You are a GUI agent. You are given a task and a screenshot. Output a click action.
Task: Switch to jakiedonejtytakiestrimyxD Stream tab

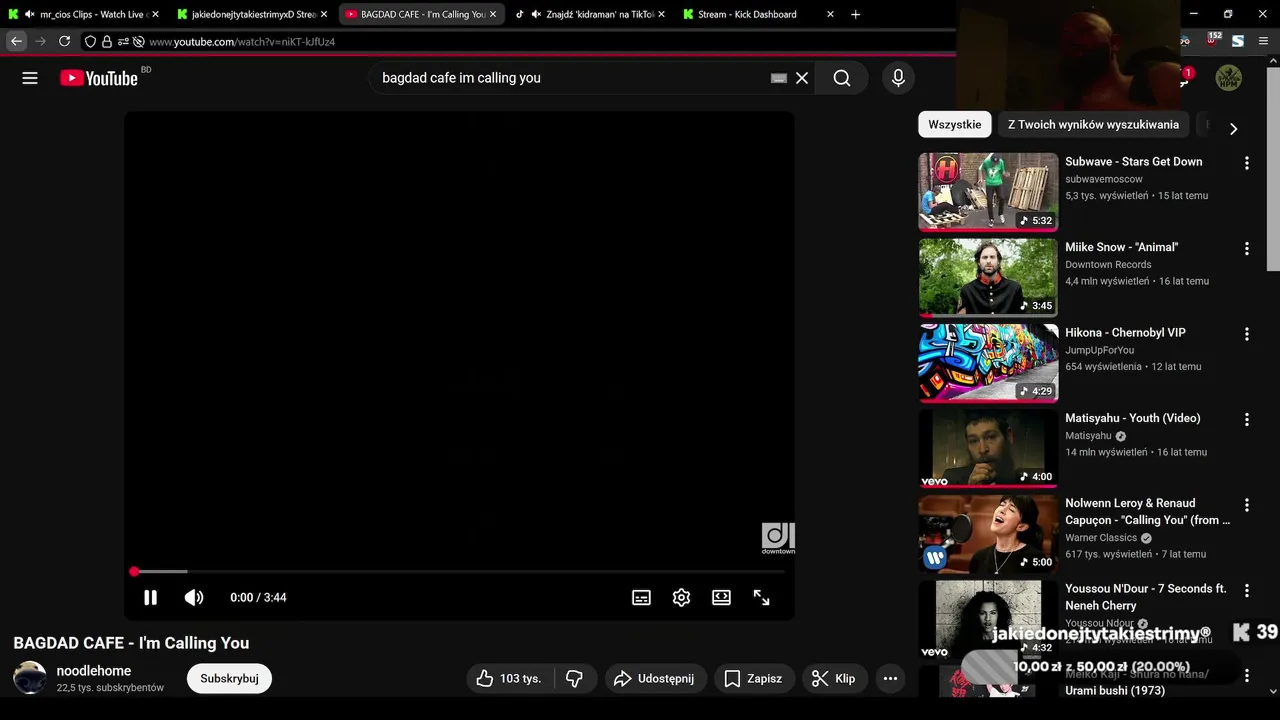pos(253,14)
